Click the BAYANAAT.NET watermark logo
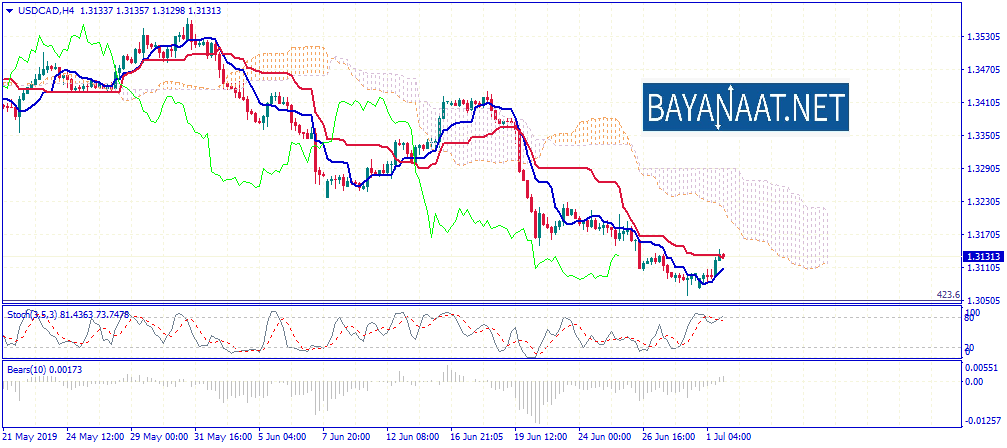Image resolution: width=1007 pixels, height=448 pixels. coord(744,107)
